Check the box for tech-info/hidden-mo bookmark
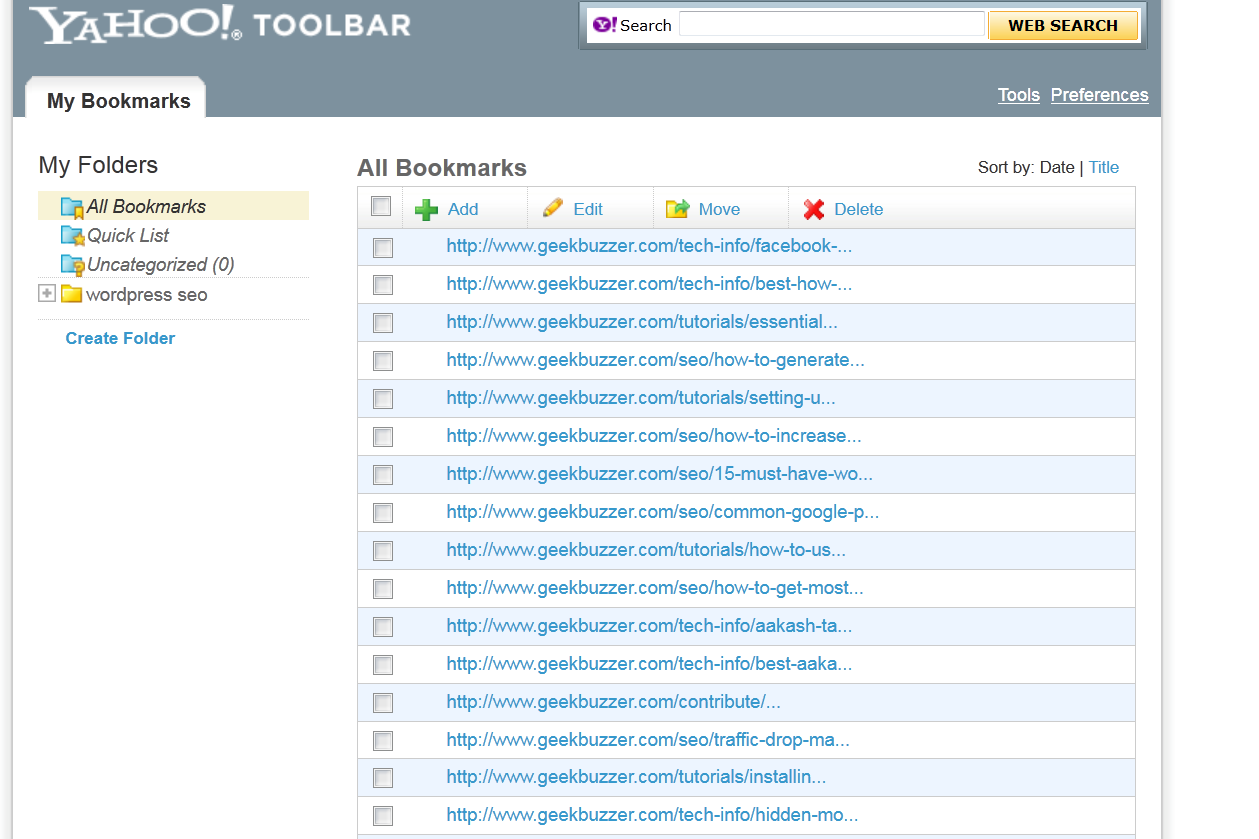 click(383, 816)
